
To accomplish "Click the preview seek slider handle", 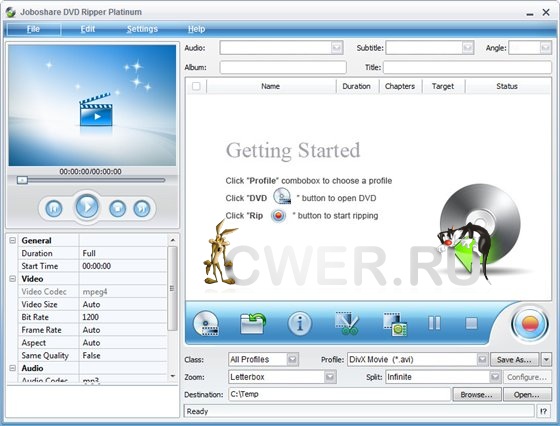I will [x=22, y=180].
